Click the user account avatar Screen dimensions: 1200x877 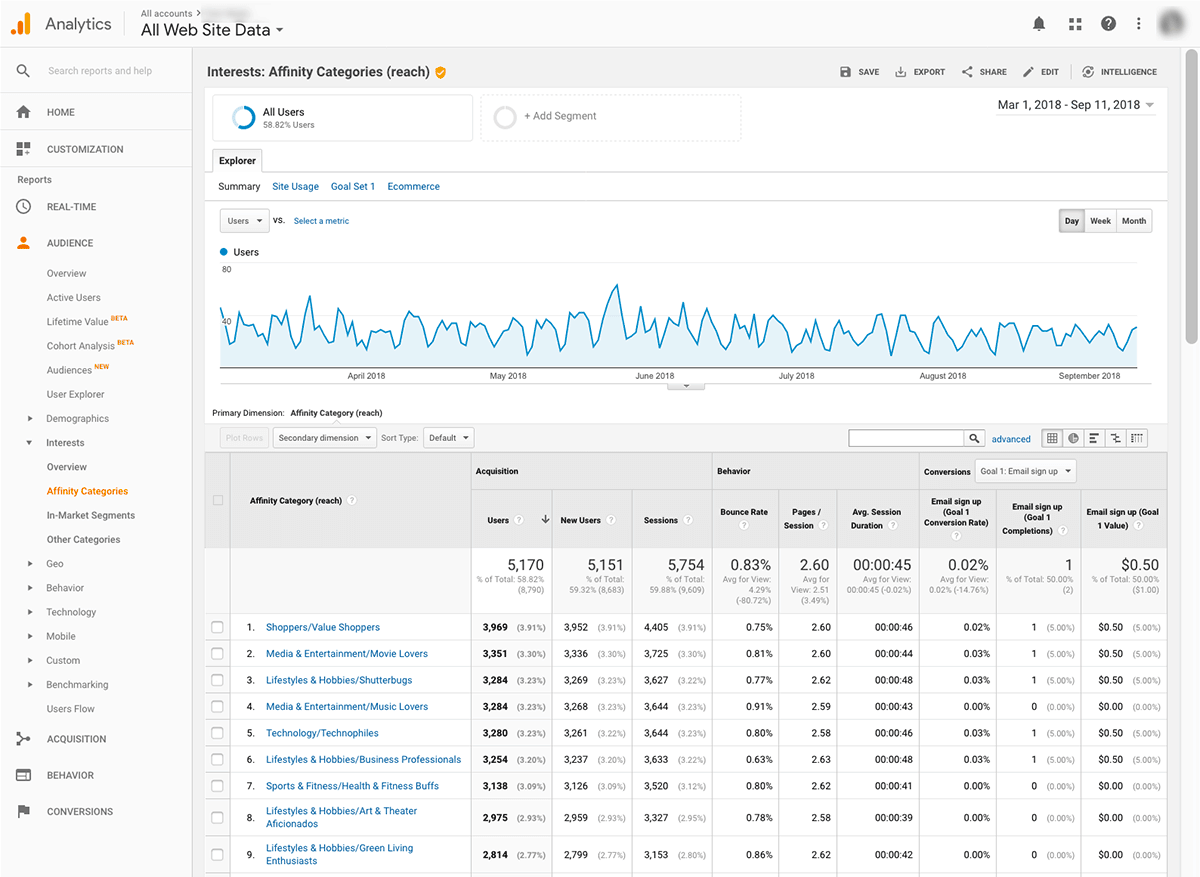click(x=1173, y=24)
